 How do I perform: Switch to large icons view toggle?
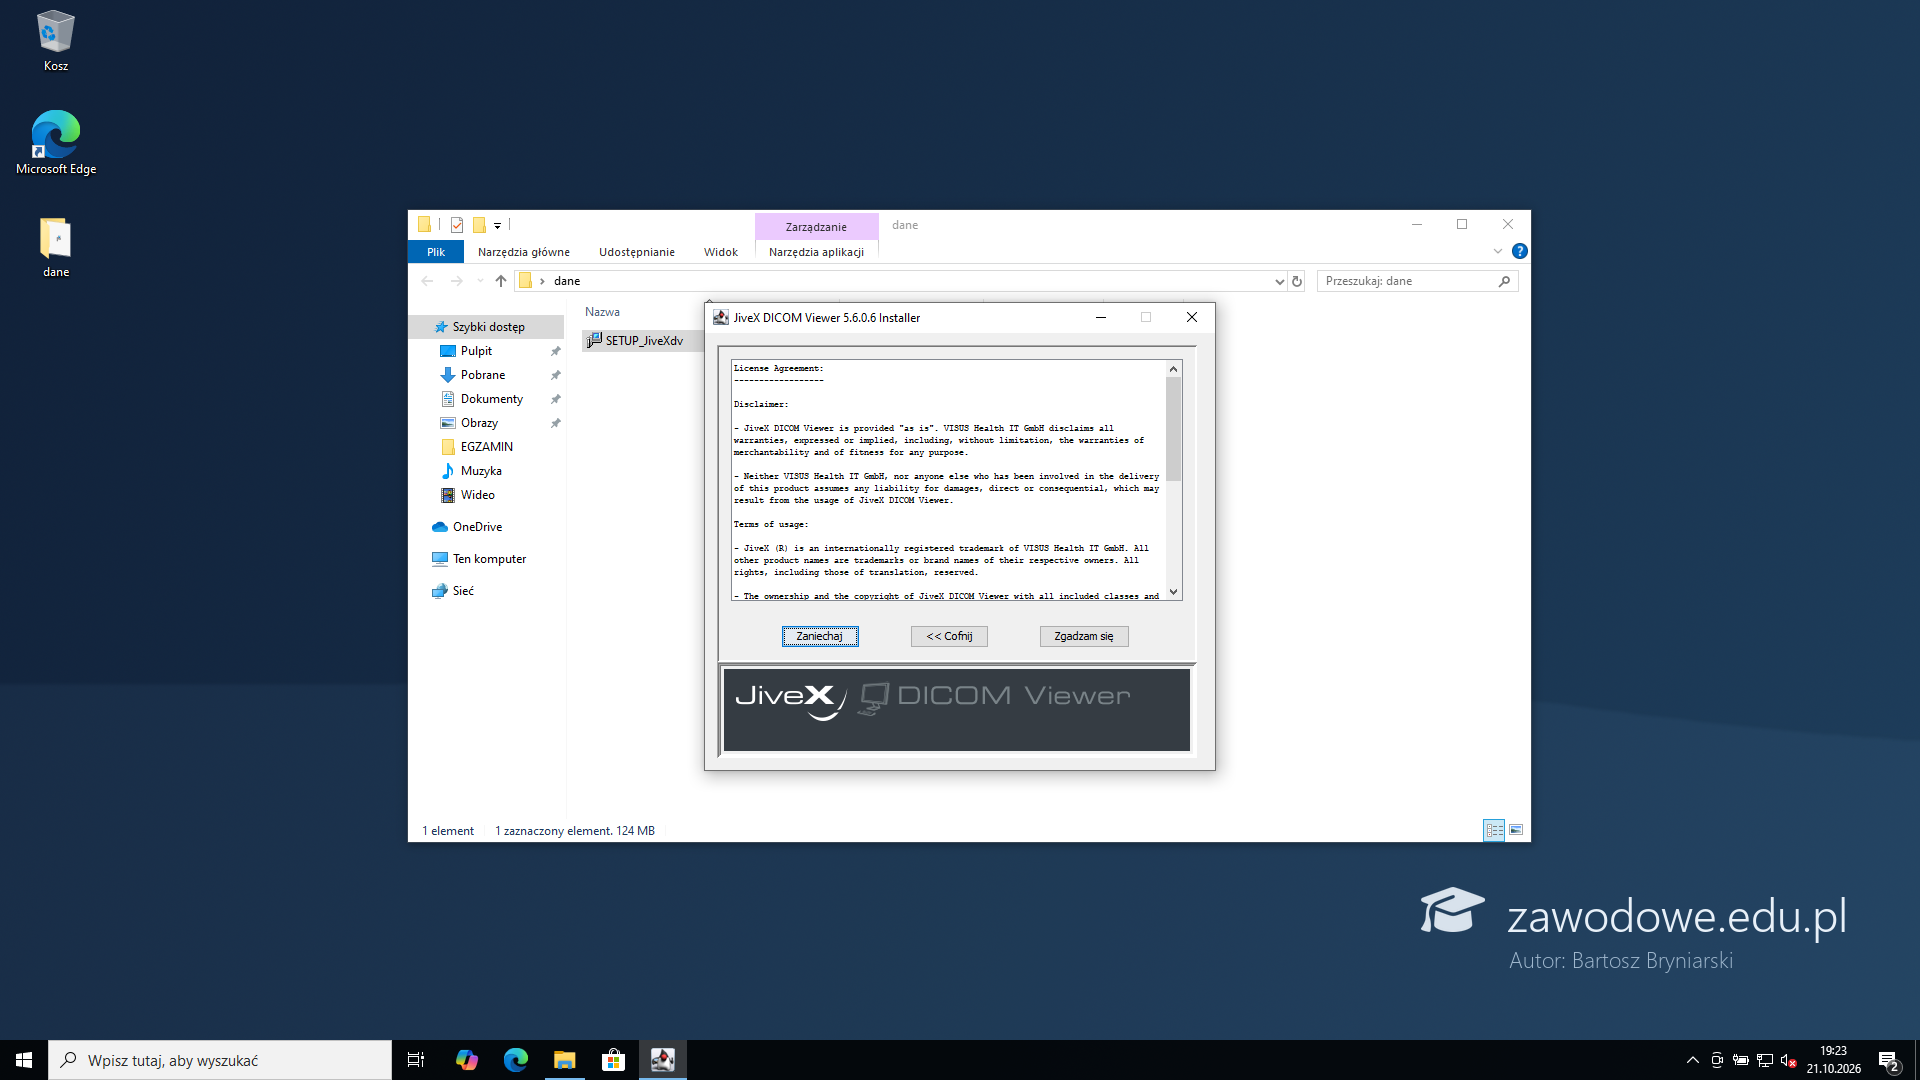click(1516, 830)
